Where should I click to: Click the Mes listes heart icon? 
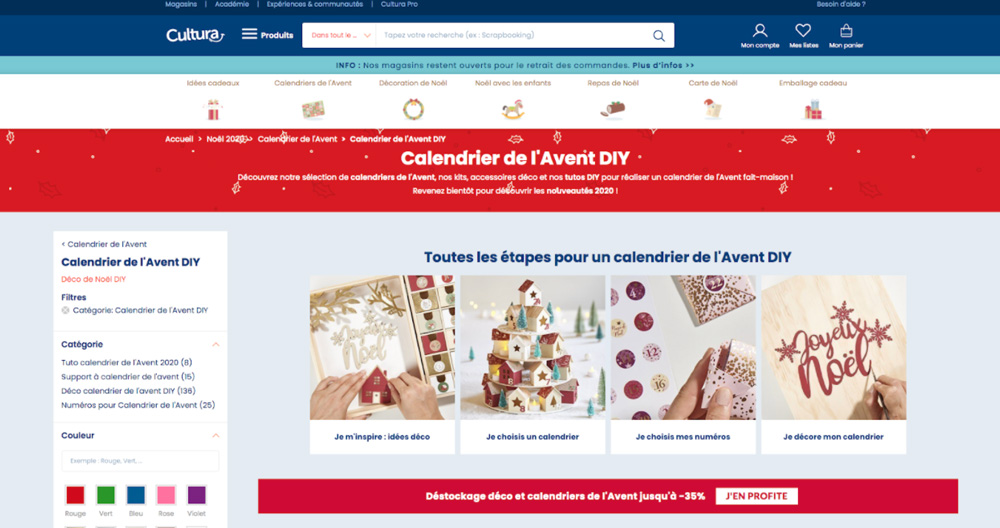click(803, 31)
